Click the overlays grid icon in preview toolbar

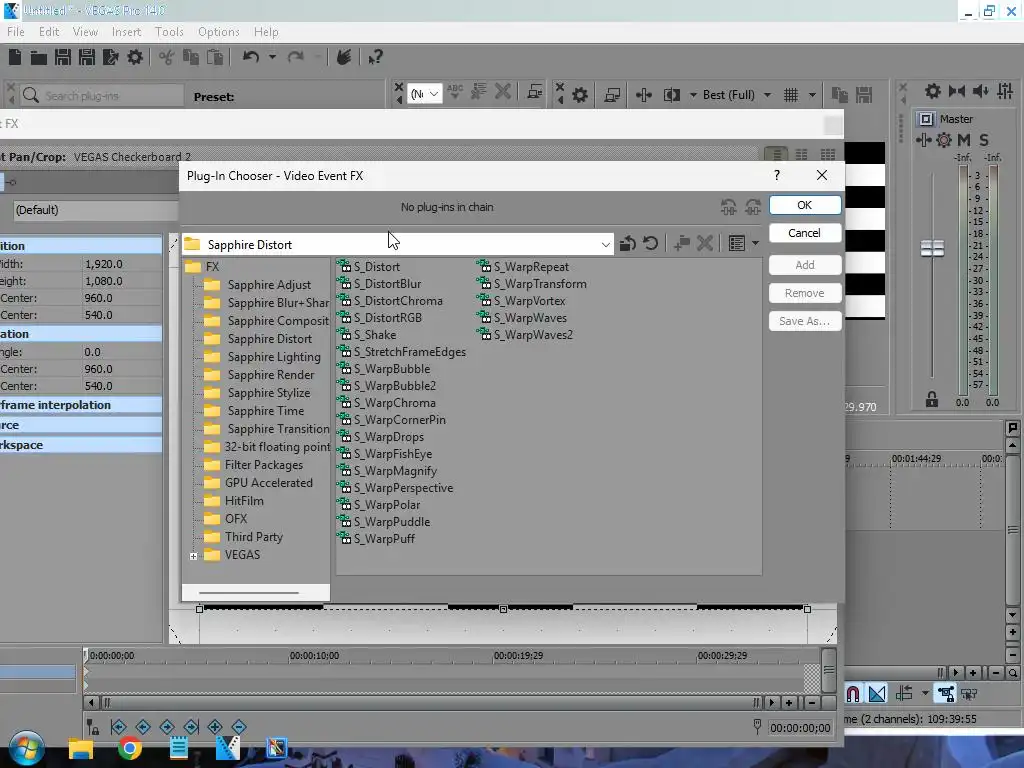(791, 95)
